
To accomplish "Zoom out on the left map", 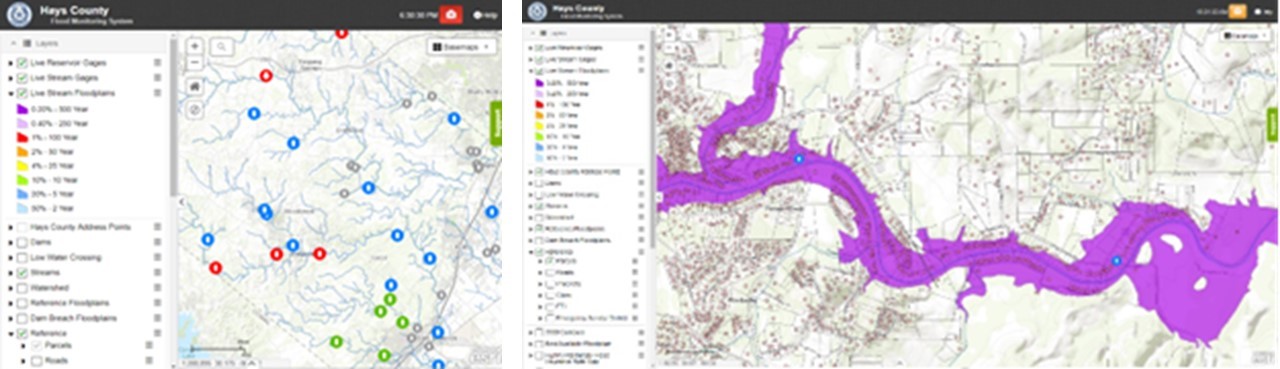I will click(194, 62).
